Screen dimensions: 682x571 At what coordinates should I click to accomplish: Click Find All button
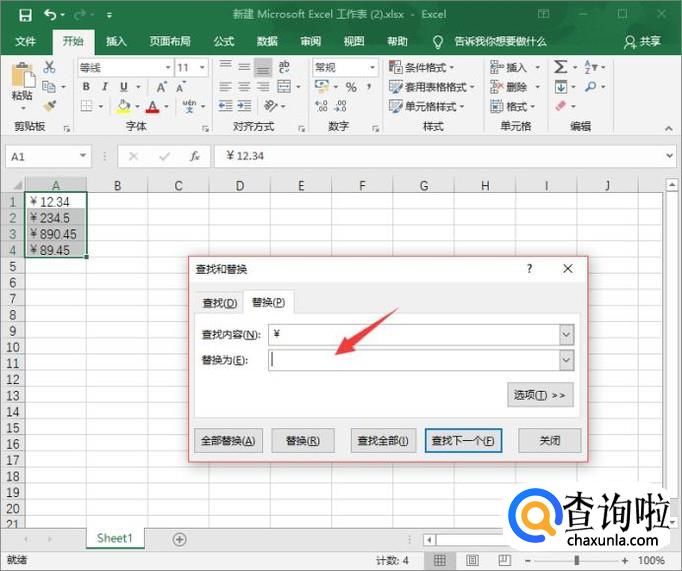[x=383, y=441]
